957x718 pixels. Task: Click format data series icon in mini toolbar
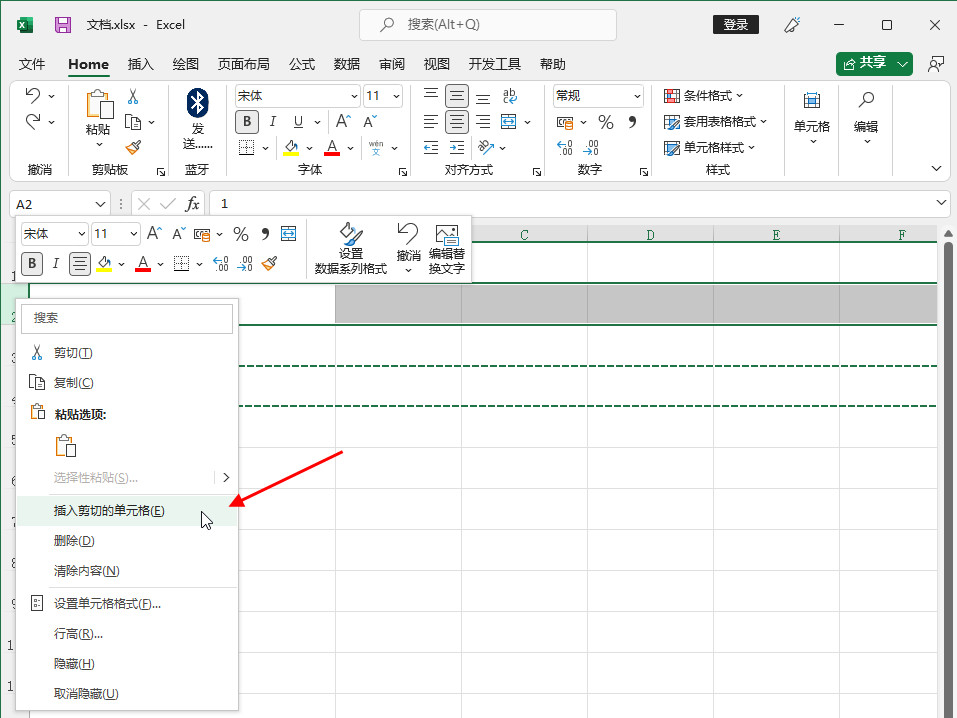coord(351,233)
